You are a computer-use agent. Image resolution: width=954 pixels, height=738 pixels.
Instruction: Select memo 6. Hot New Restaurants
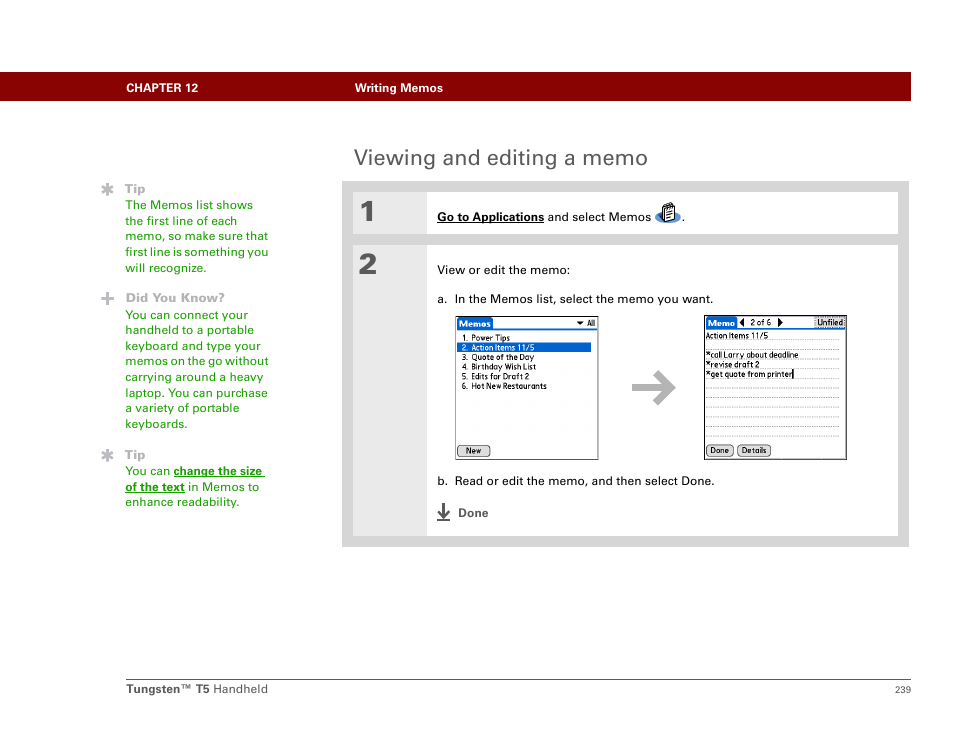[x=504, y=386]
